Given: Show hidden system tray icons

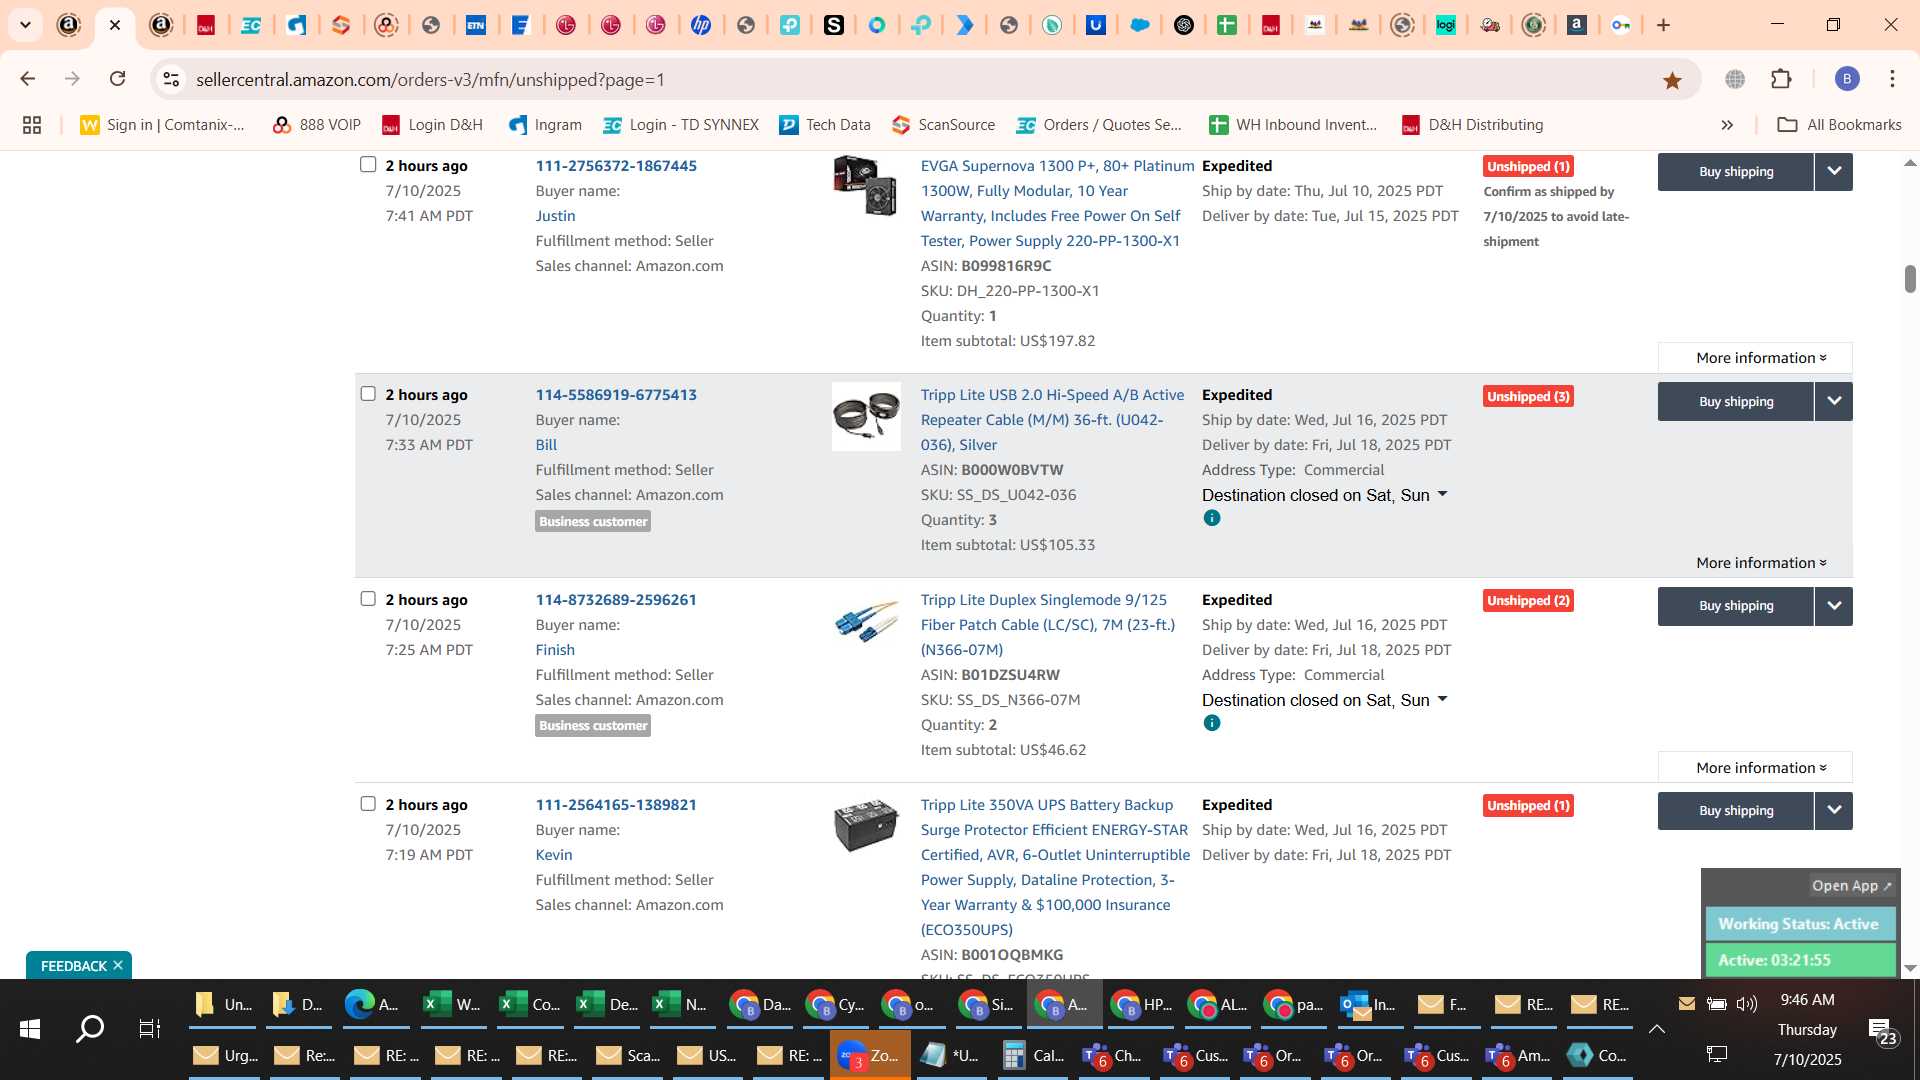Looking at the screenshot, I should 1657,1029.
